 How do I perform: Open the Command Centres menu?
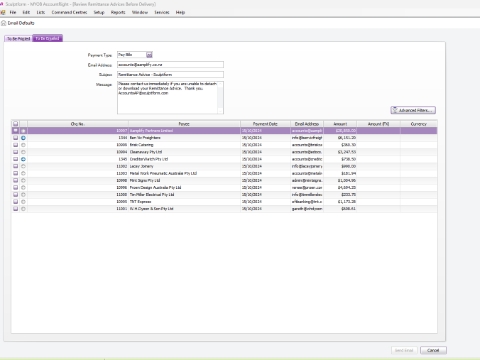(69, 12)
